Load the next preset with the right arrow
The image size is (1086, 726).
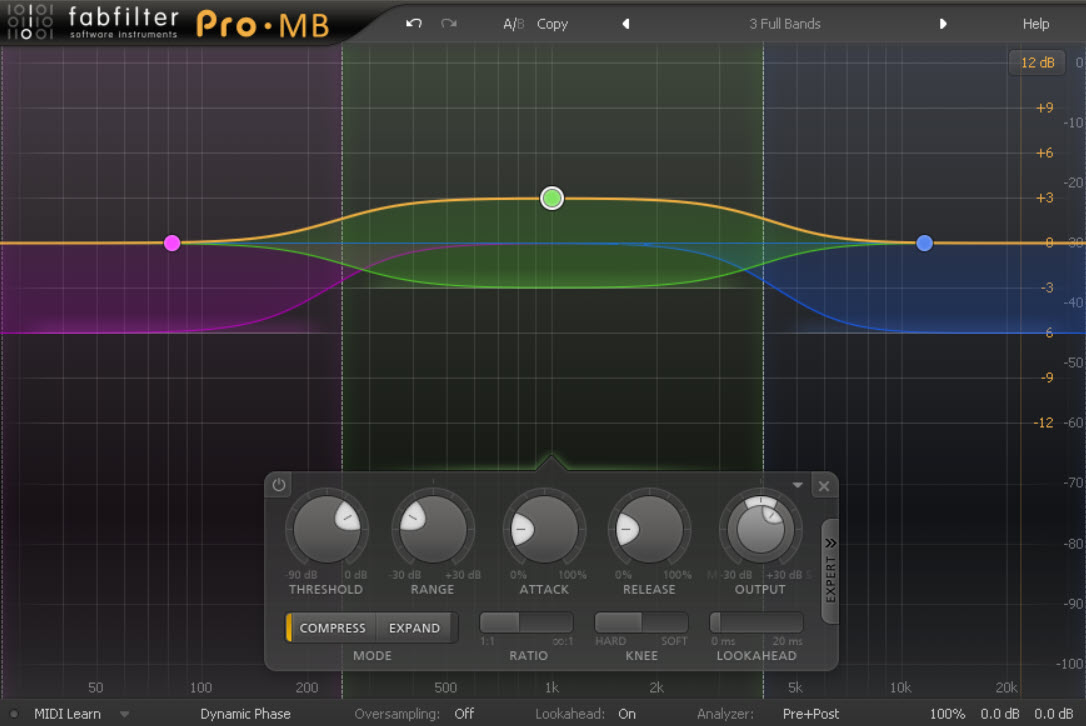(x=943, y=24)
